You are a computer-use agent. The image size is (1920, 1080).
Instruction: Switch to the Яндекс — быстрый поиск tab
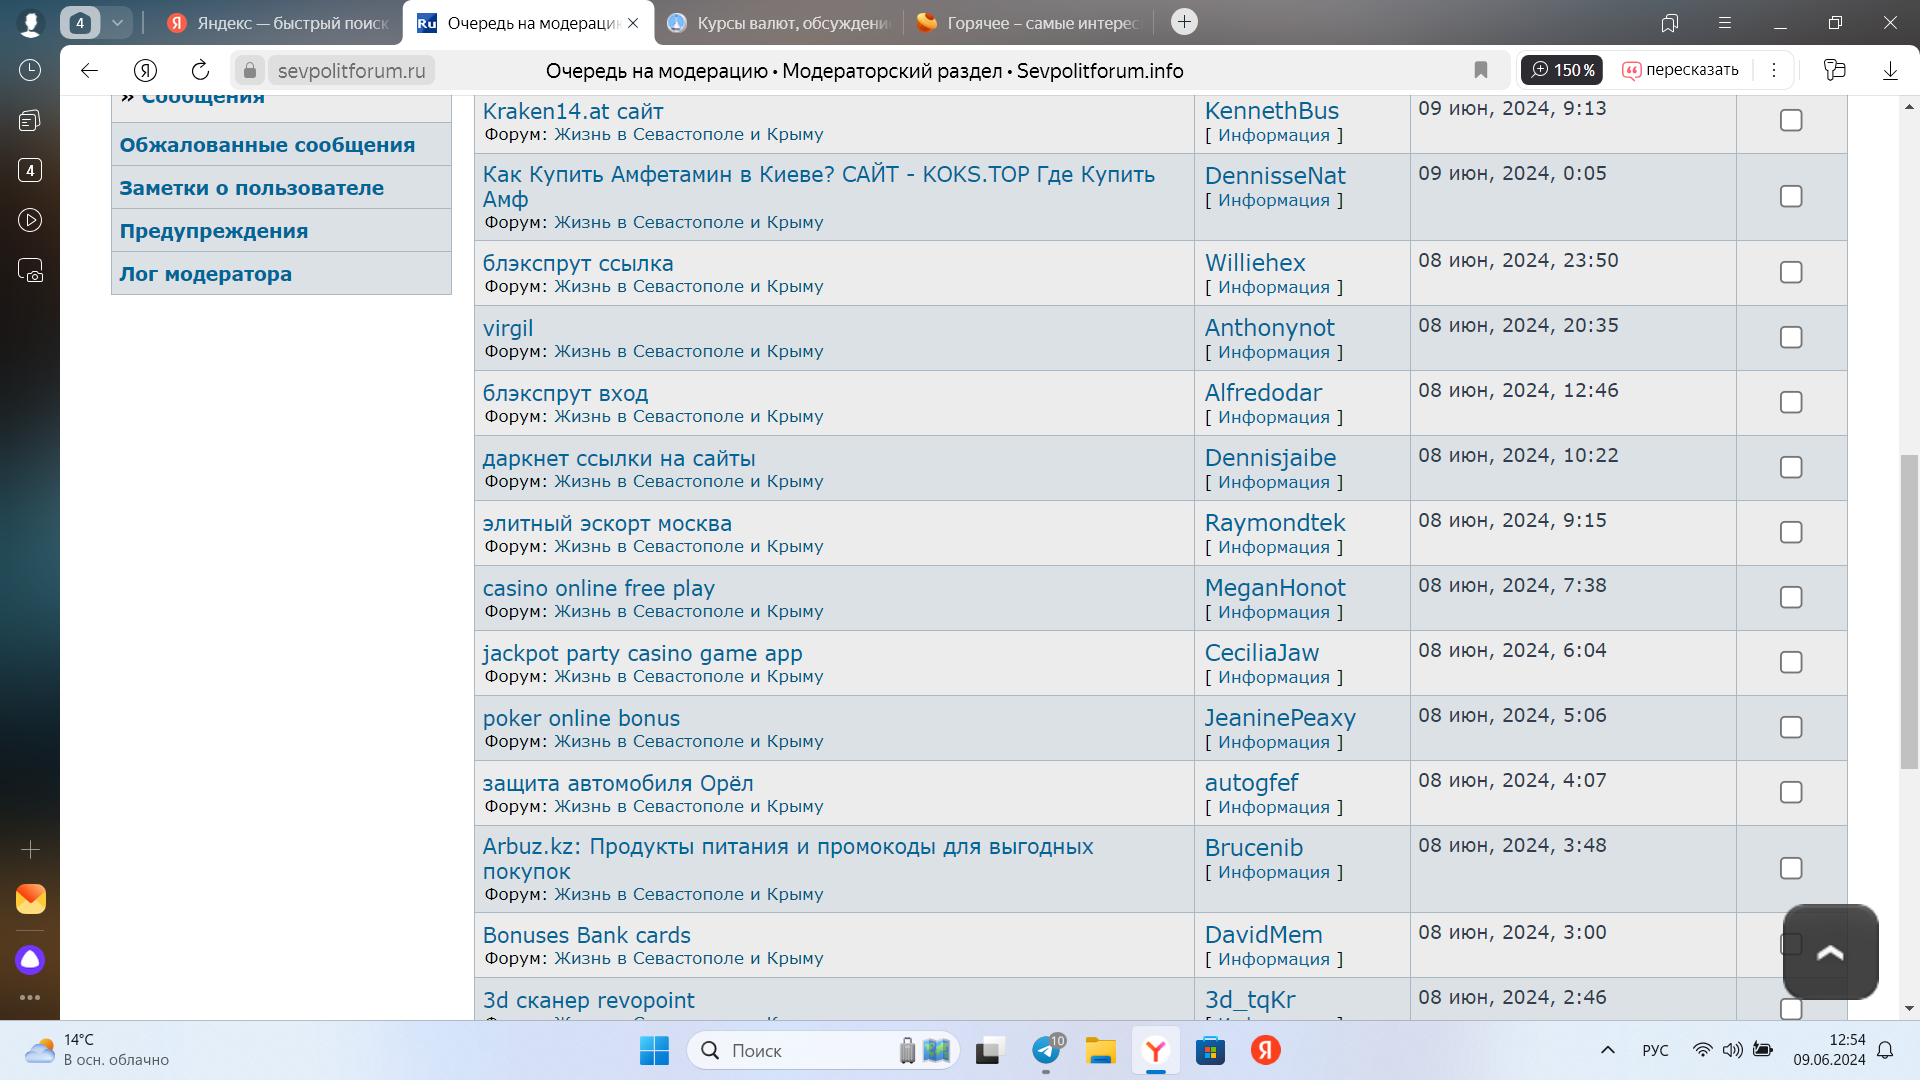click(x=280, y=22)
